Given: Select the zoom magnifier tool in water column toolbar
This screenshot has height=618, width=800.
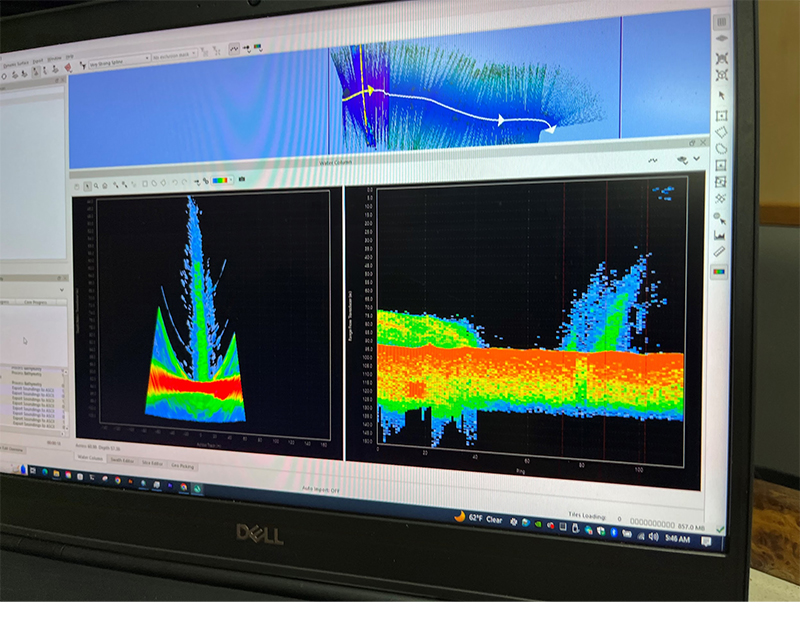Looking at the screenshot, I should point(96,186).
